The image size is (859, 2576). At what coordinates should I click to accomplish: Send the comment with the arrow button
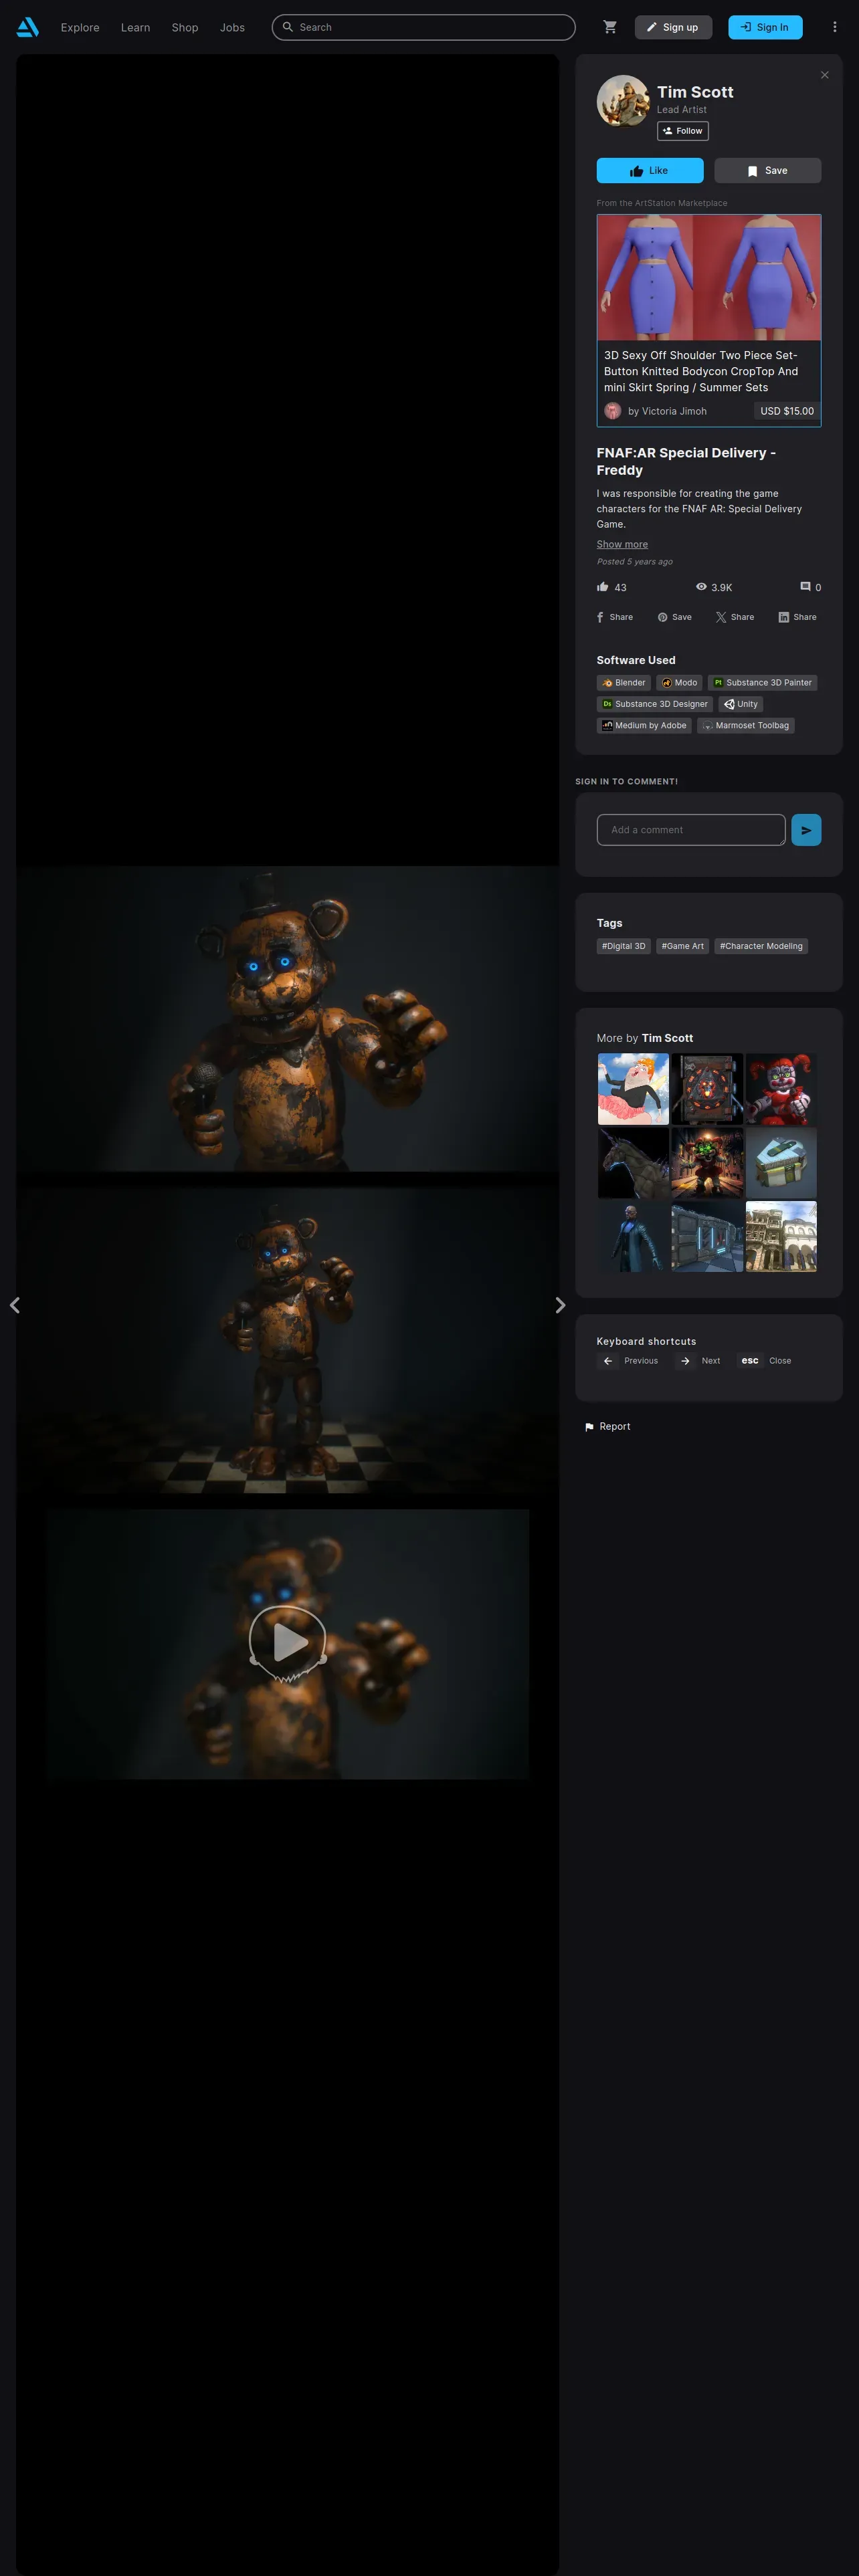tap(806, 830)
